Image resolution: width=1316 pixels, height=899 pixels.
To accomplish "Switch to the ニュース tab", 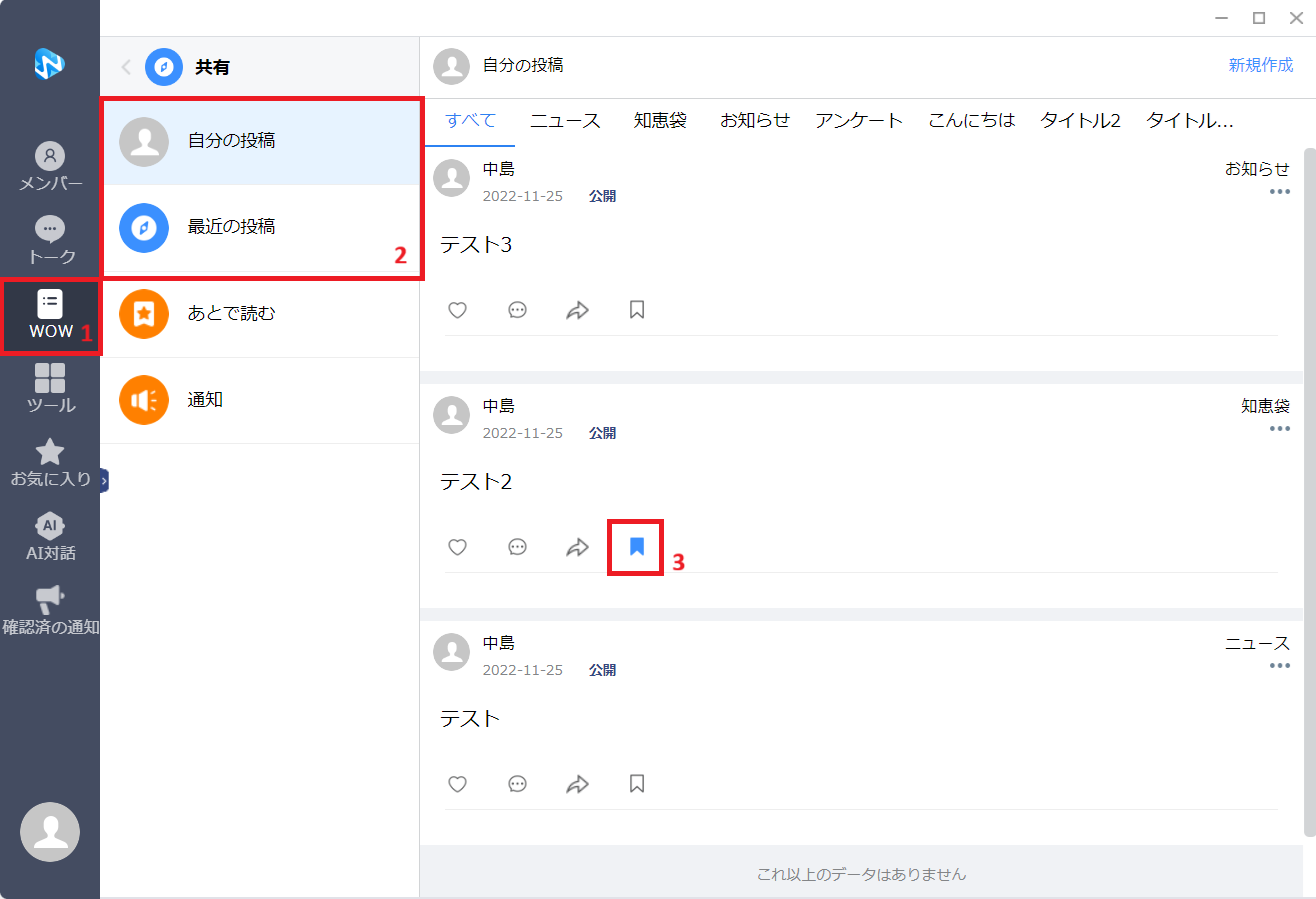I will click(565, 121).
